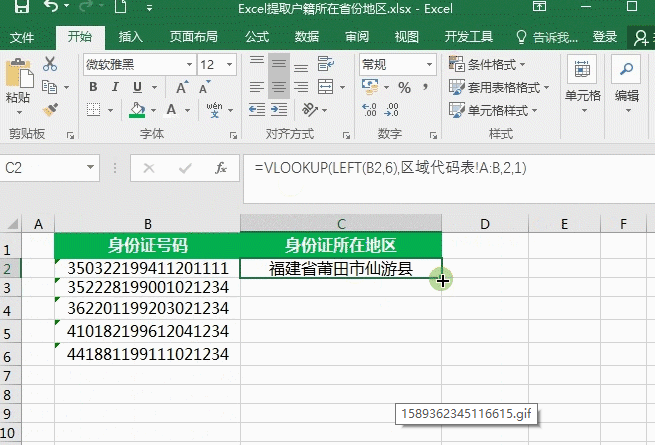The width and height of the screenshot is (655, 445).
Task: Click the Insert Function fx icon
Action: coord(221,169)
